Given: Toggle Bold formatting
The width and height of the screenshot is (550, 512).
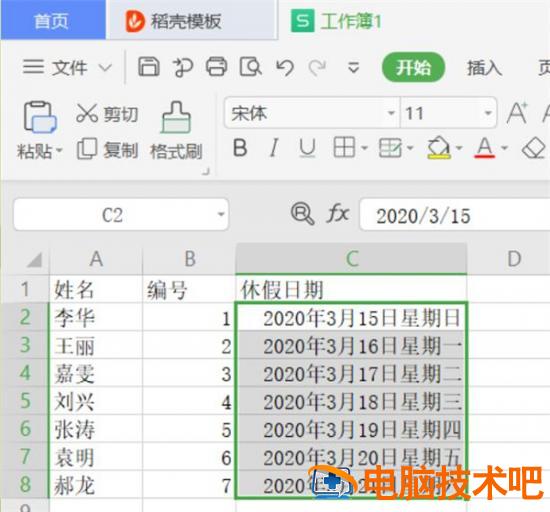Looking at the screenshot, I should point(240,148).
